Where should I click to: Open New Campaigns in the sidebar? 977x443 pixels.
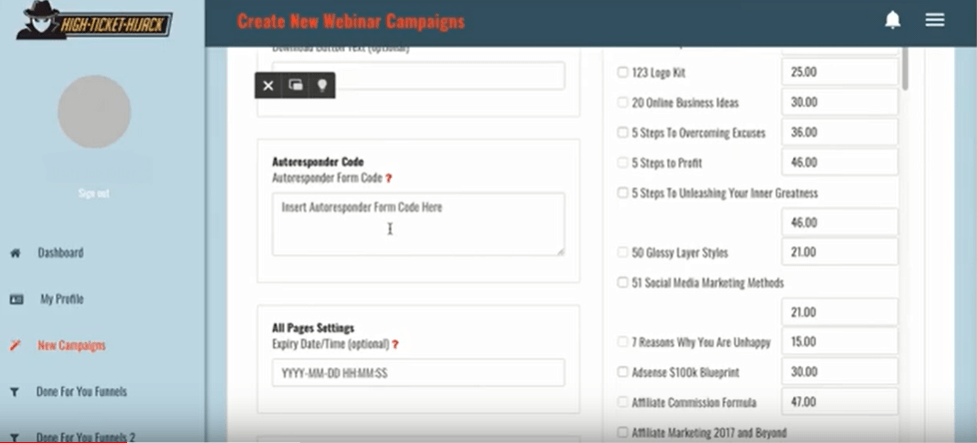[71, 345]
